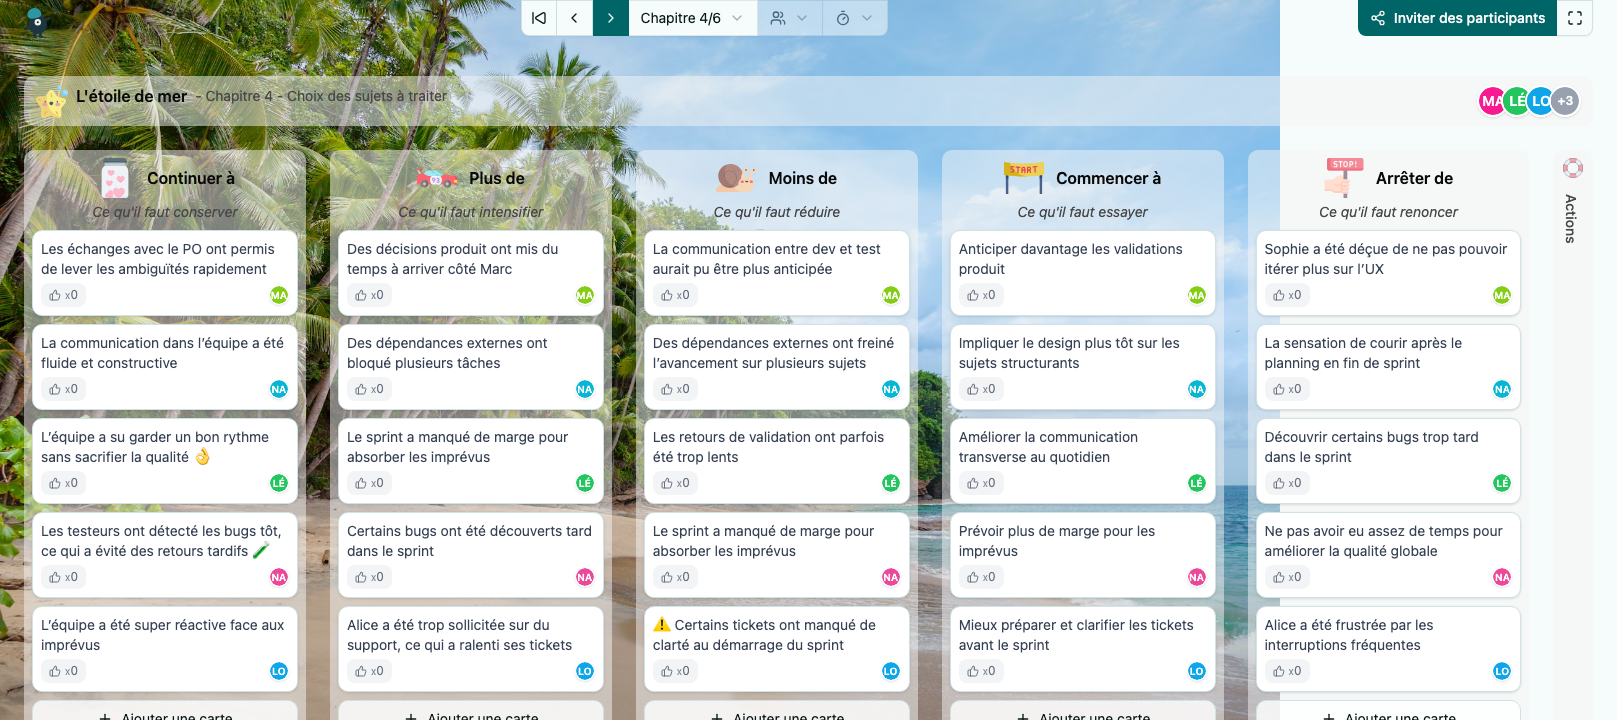The image size is (1617, 720).
Task: Select the 'Arrêter de' column header
Action: [1413, 178]
